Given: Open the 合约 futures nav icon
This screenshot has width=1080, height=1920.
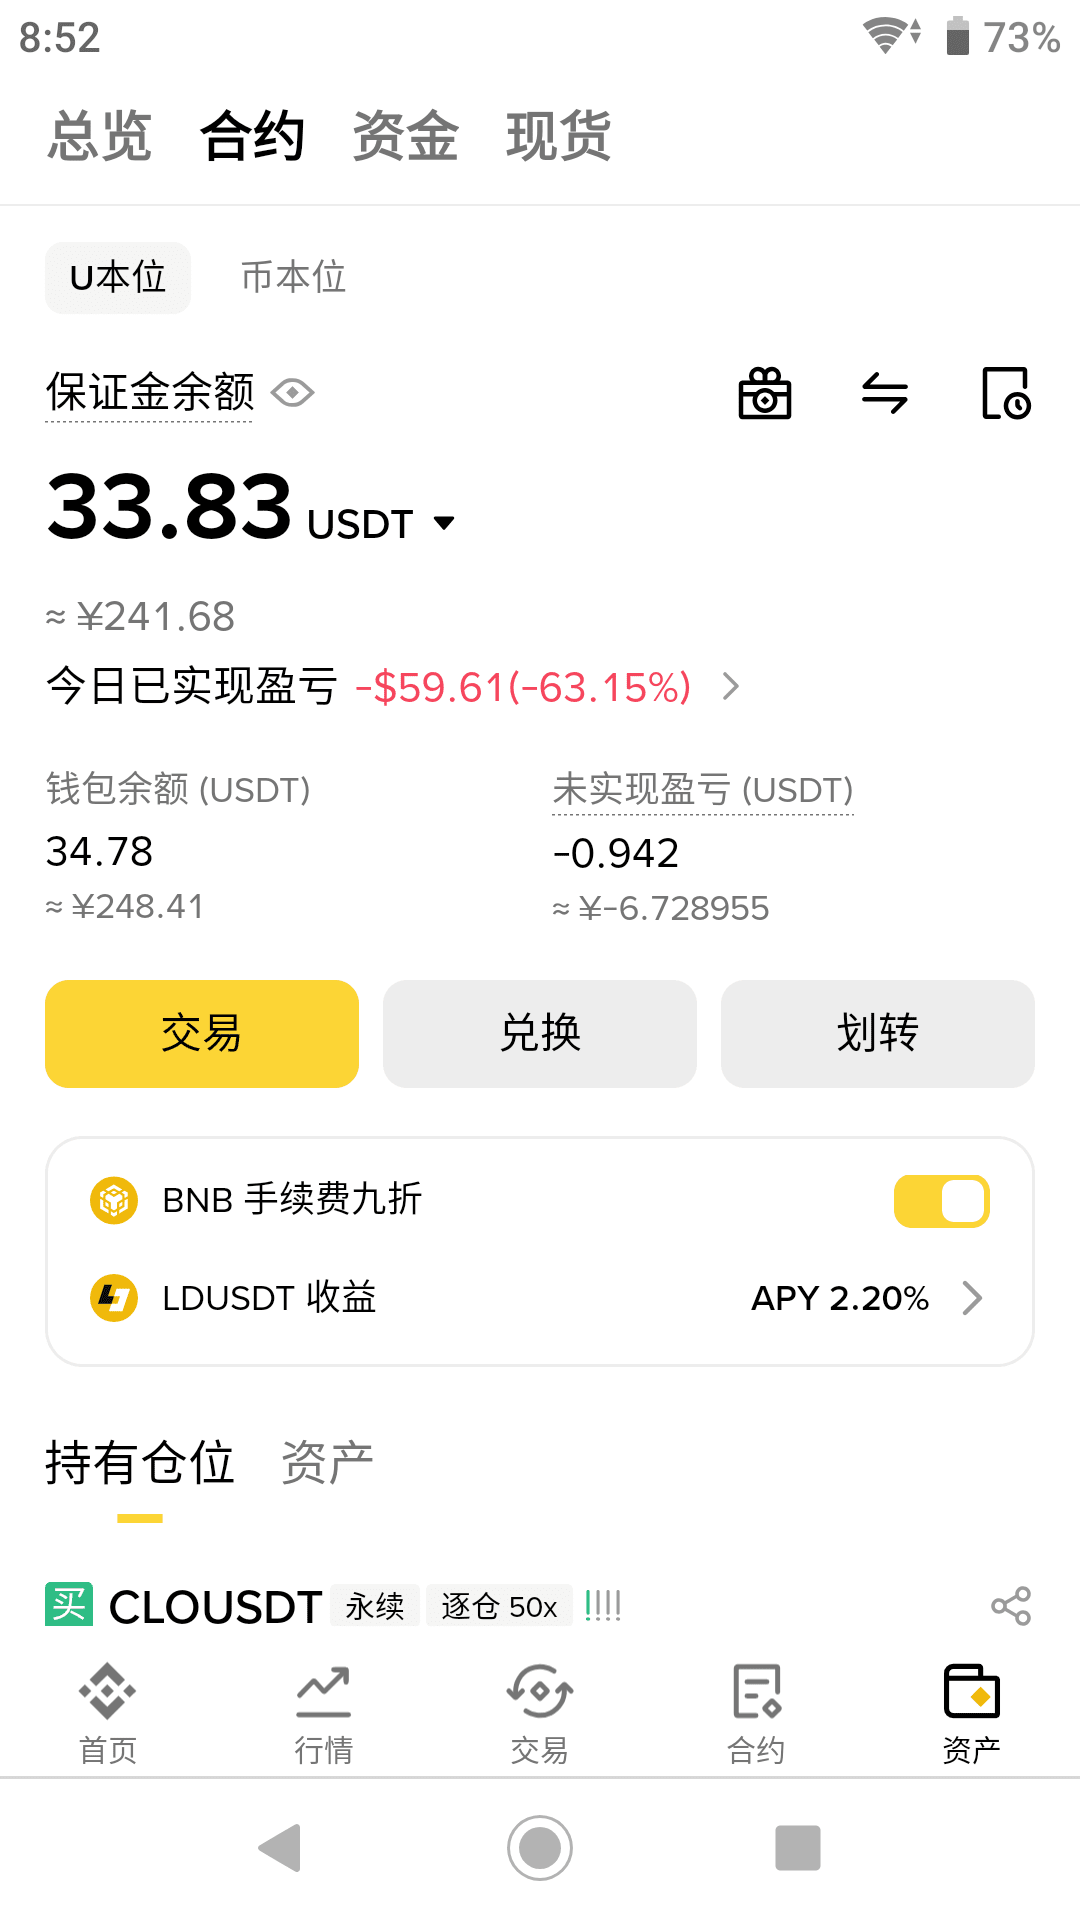Looking at the screenshot, I should click(755, 1712).
